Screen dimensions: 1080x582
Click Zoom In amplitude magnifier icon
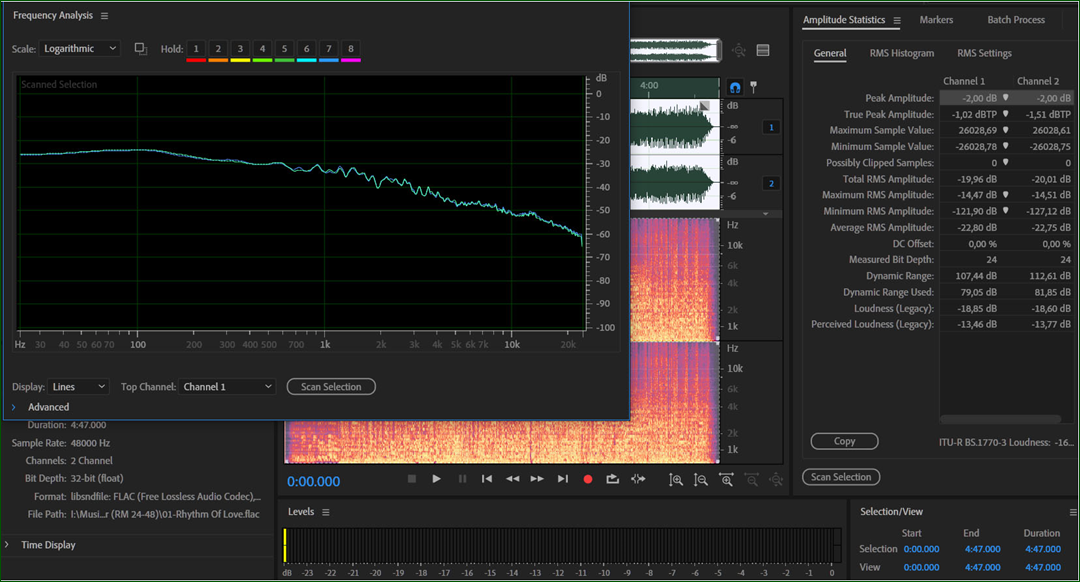[676, 480]
